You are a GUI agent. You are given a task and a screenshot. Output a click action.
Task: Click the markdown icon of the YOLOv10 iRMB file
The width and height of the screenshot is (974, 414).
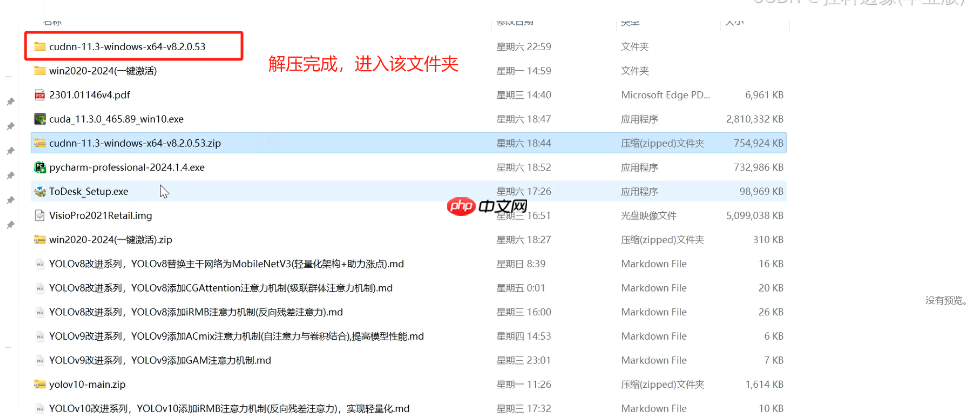[40, 408]
